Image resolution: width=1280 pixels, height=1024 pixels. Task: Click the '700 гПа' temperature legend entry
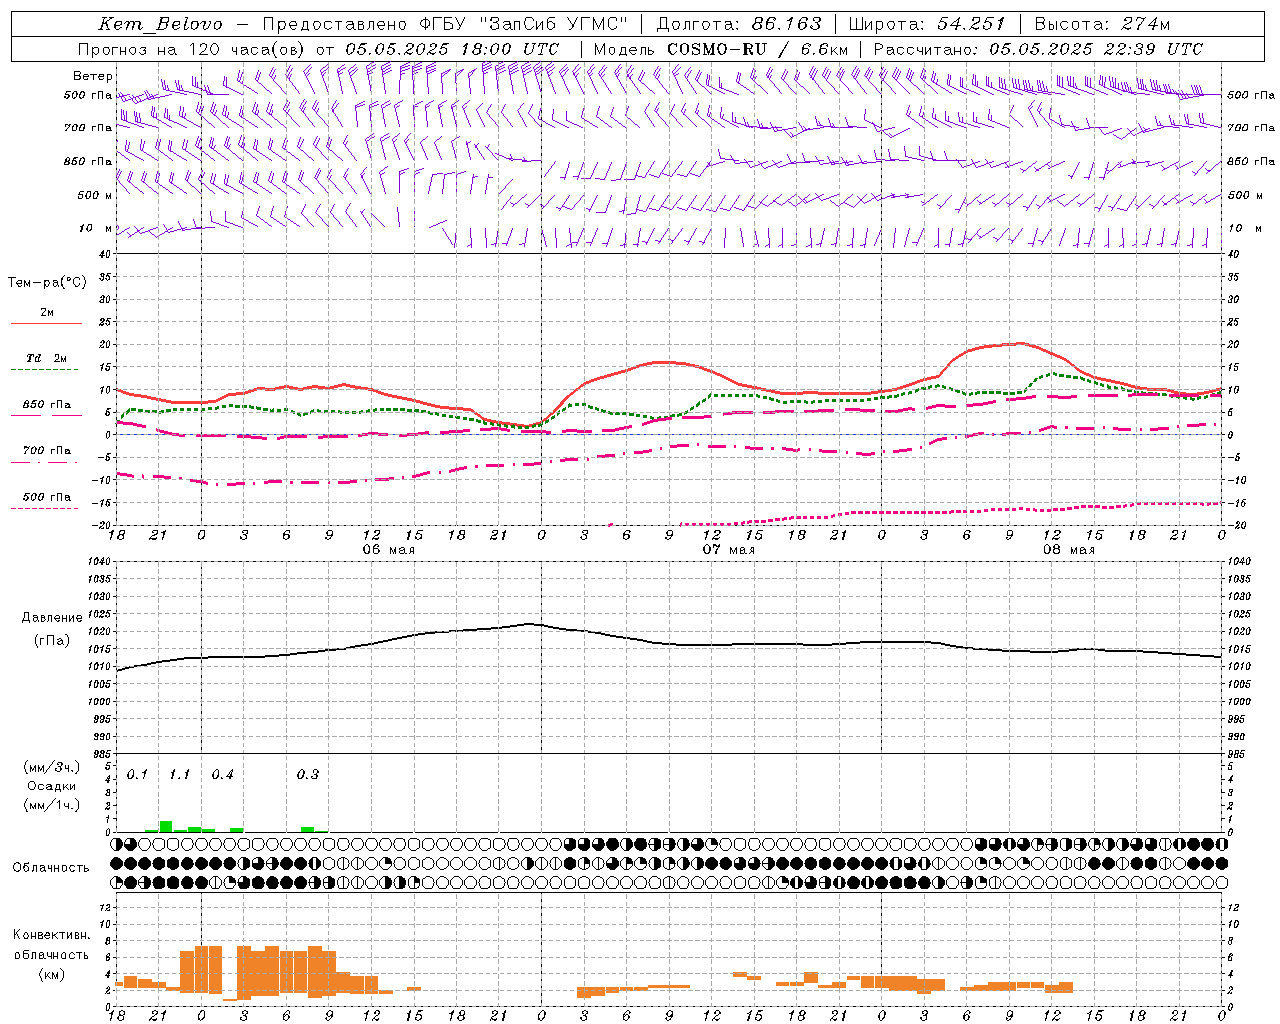tap(47, 451)
